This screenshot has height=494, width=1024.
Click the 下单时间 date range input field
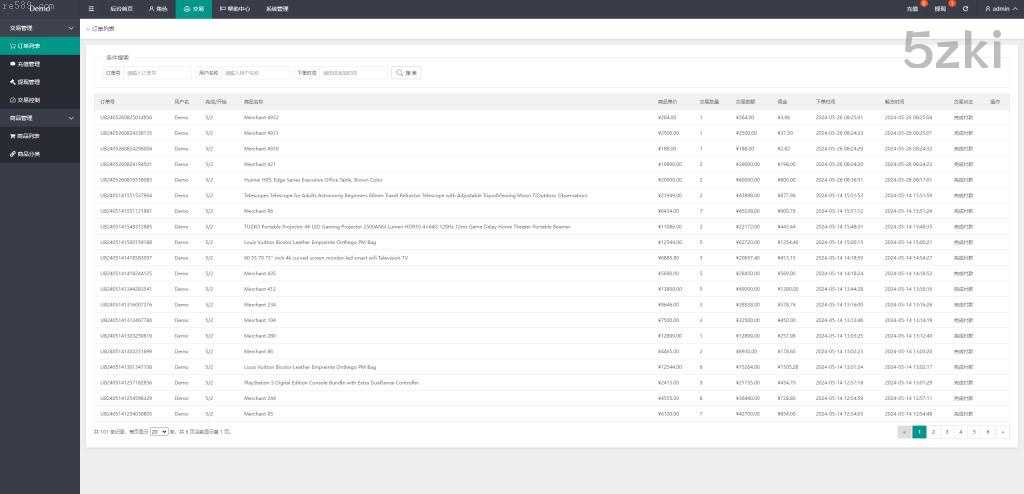353,73
